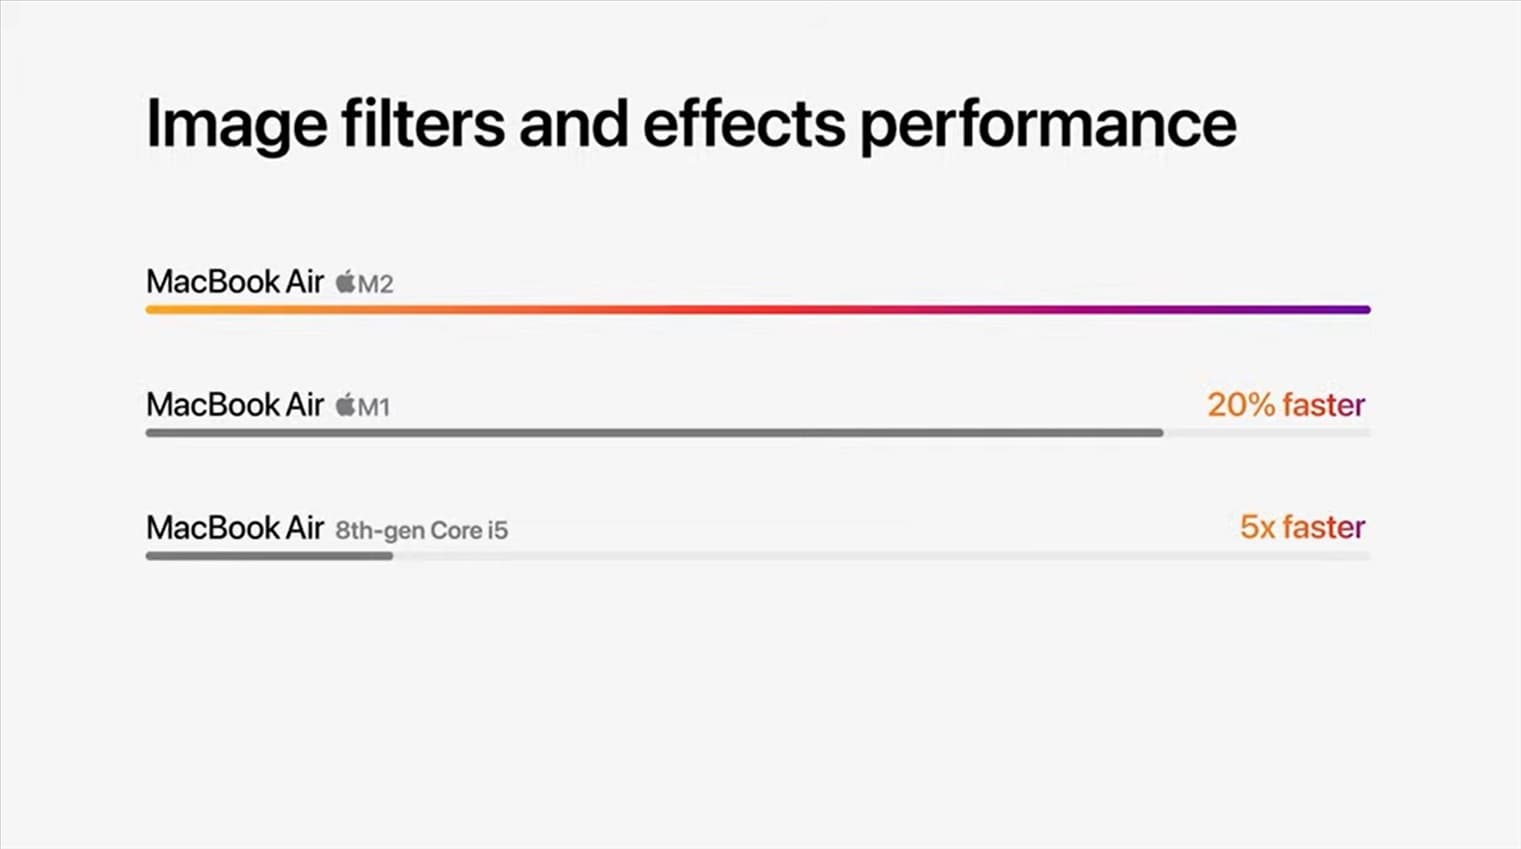Click the 5x faster label
Image resolution: width=1521 pixels, height=849 pixels.
tap(1302, 527)
